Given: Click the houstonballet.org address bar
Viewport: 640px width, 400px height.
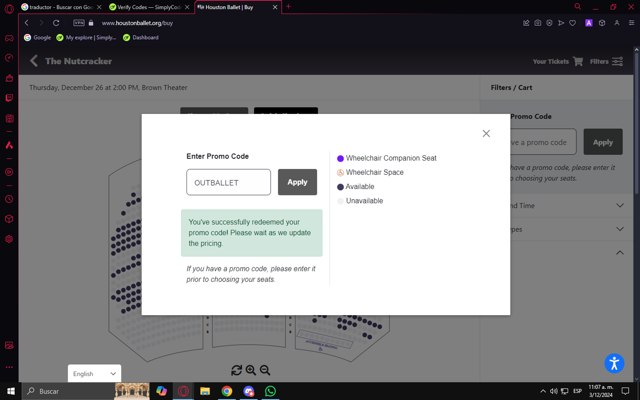Looking at the screenshot, I should [138, 23].
